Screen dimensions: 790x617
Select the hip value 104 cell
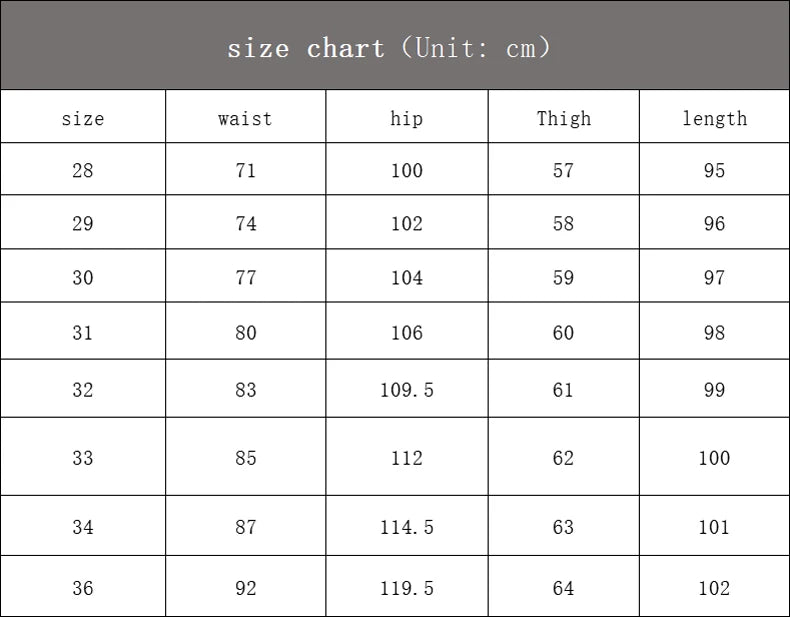click(406, 277)
